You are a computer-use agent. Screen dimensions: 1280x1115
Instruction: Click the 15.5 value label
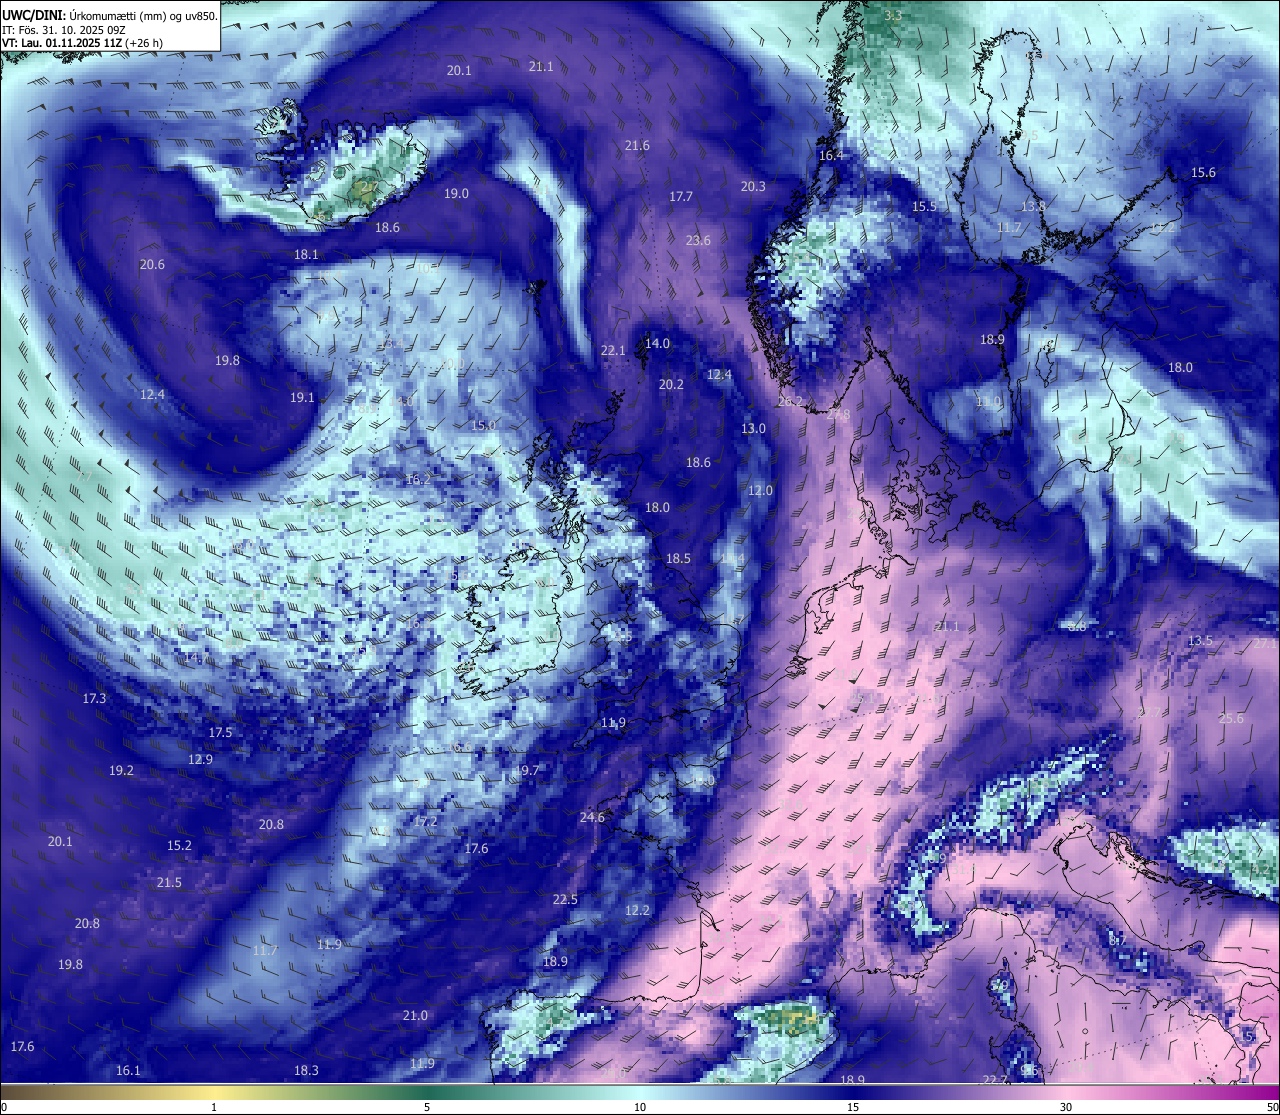click(924, 207)
